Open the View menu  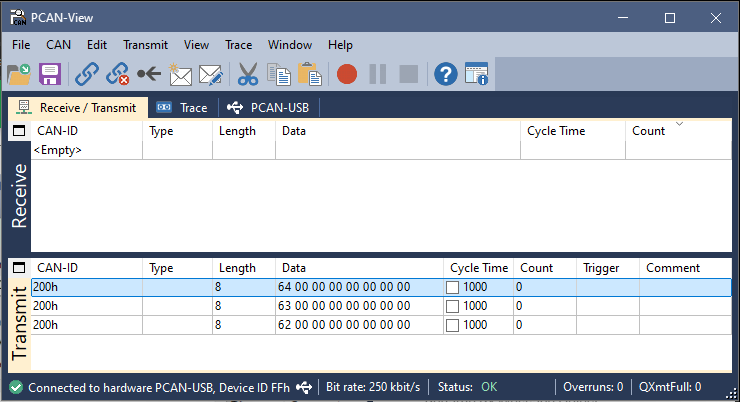196,45
